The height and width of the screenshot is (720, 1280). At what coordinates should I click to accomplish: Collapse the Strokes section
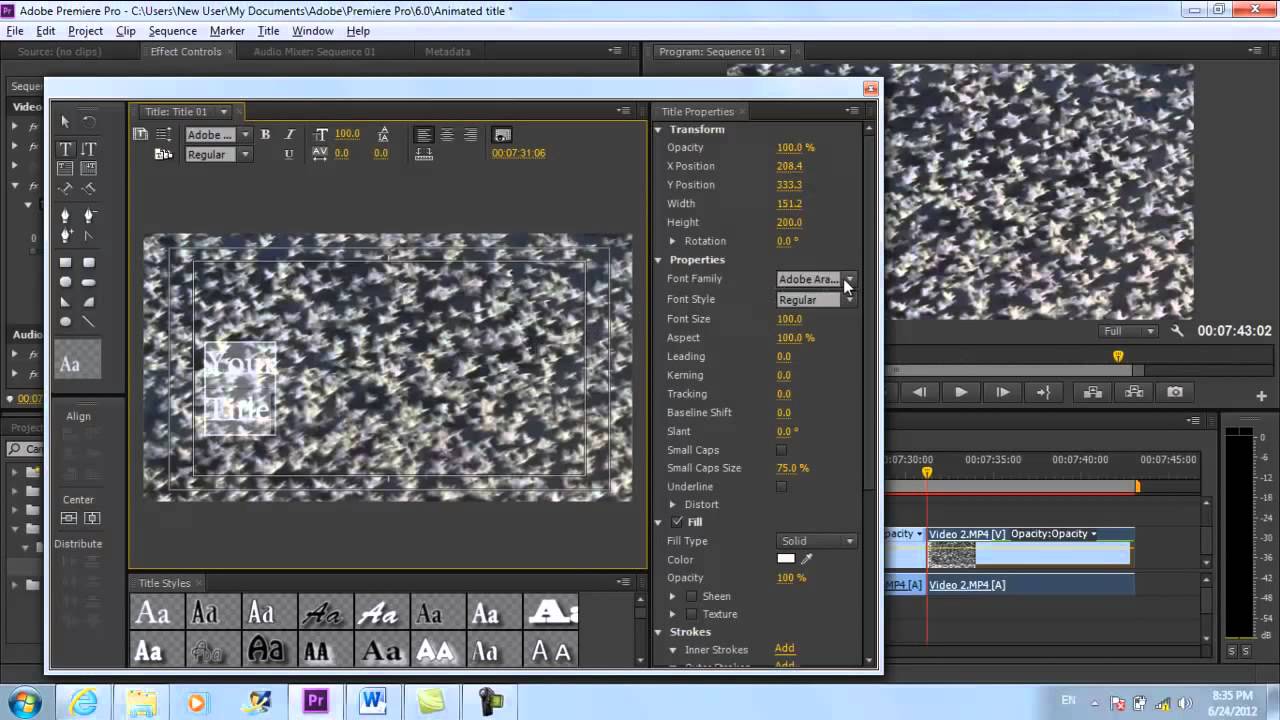point(659,632)
